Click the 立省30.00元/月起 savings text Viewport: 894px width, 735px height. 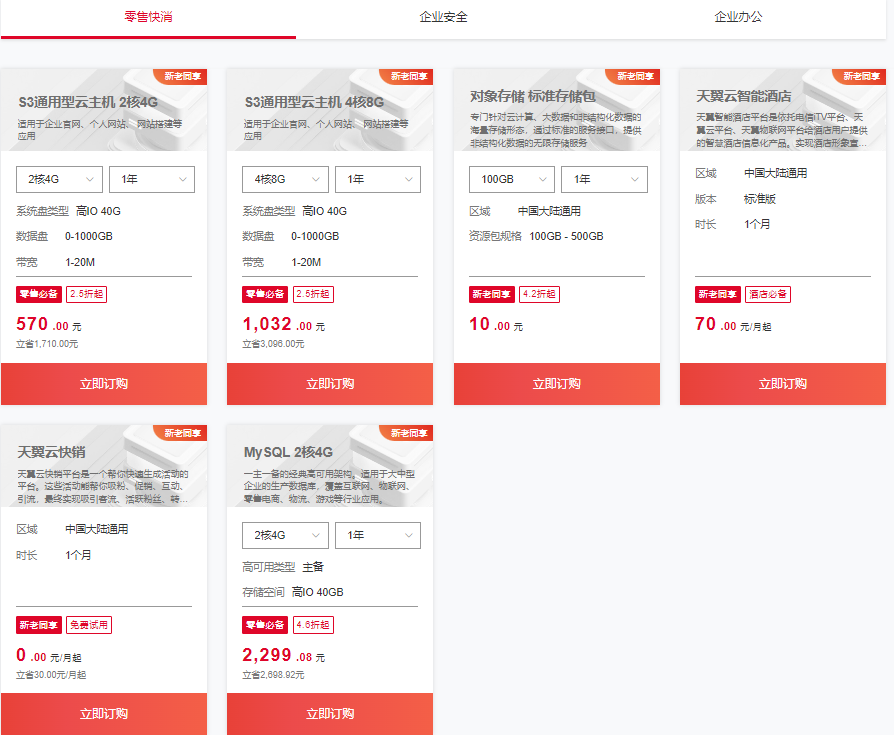(x=51, y=675)
